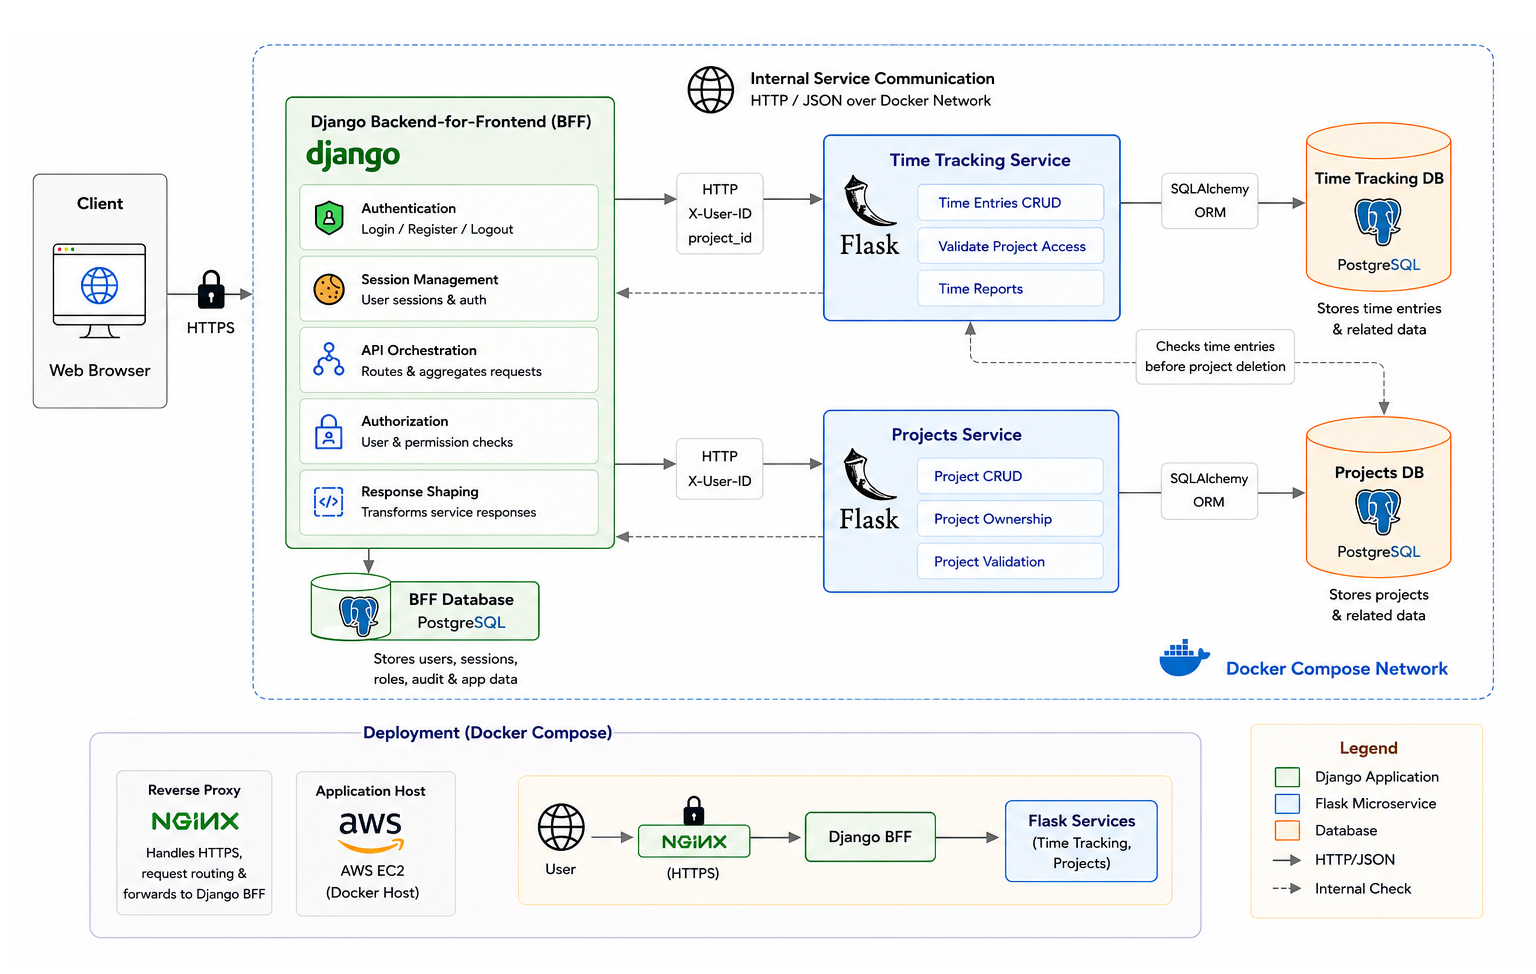1536x974 pixels.
Task: Click the User globe icon in deployment flow
Action: coord(561,827)
